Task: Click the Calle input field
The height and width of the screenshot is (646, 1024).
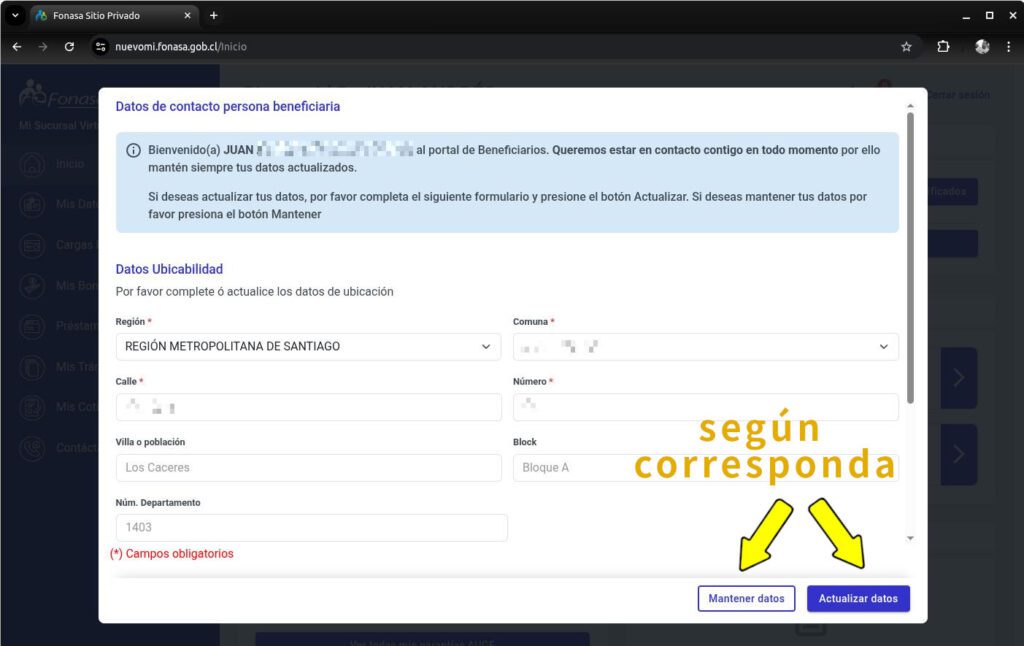Action: click(308, 407)
